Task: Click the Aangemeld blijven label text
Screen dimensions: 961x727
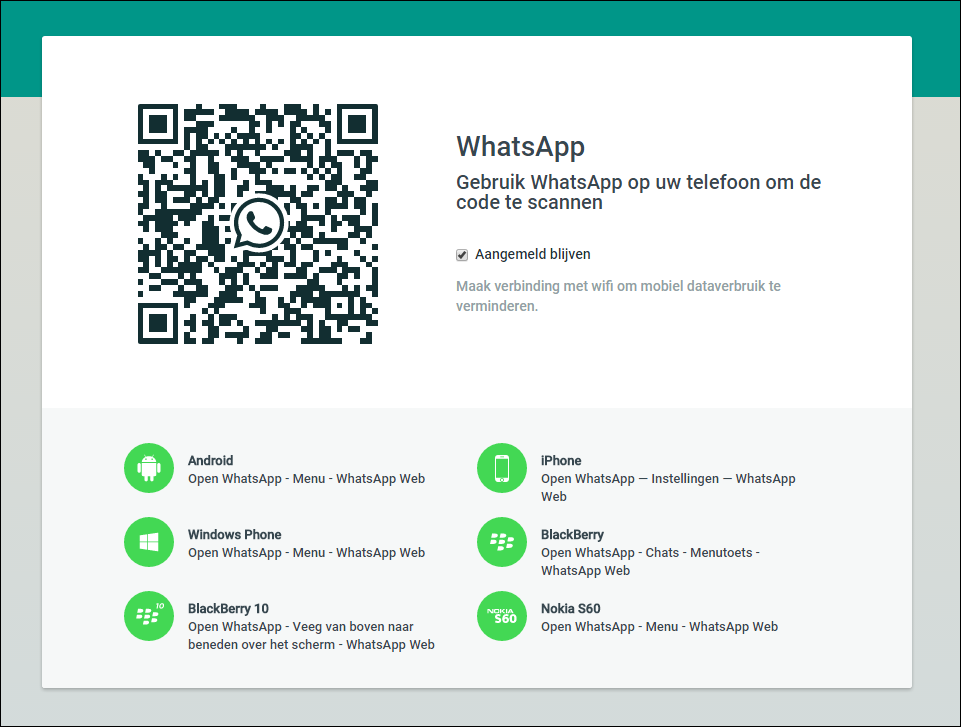Action: (532, 255)
